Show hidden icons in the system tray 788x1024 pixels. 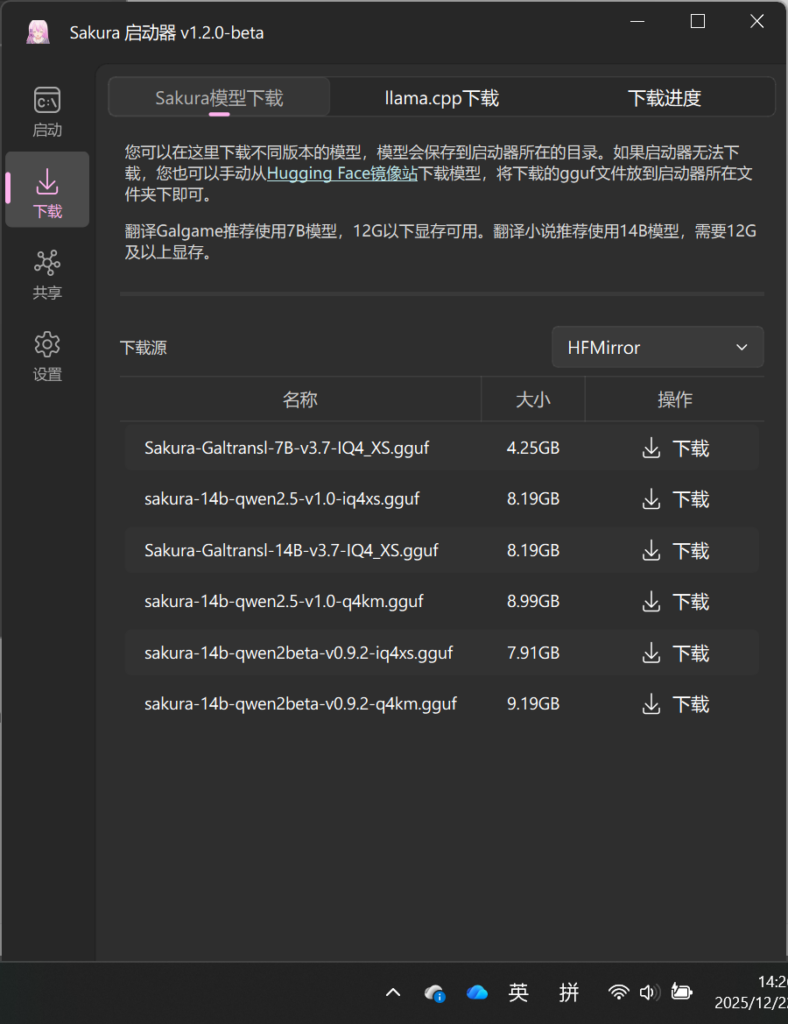pyautogui.click(x=393, y=992)
